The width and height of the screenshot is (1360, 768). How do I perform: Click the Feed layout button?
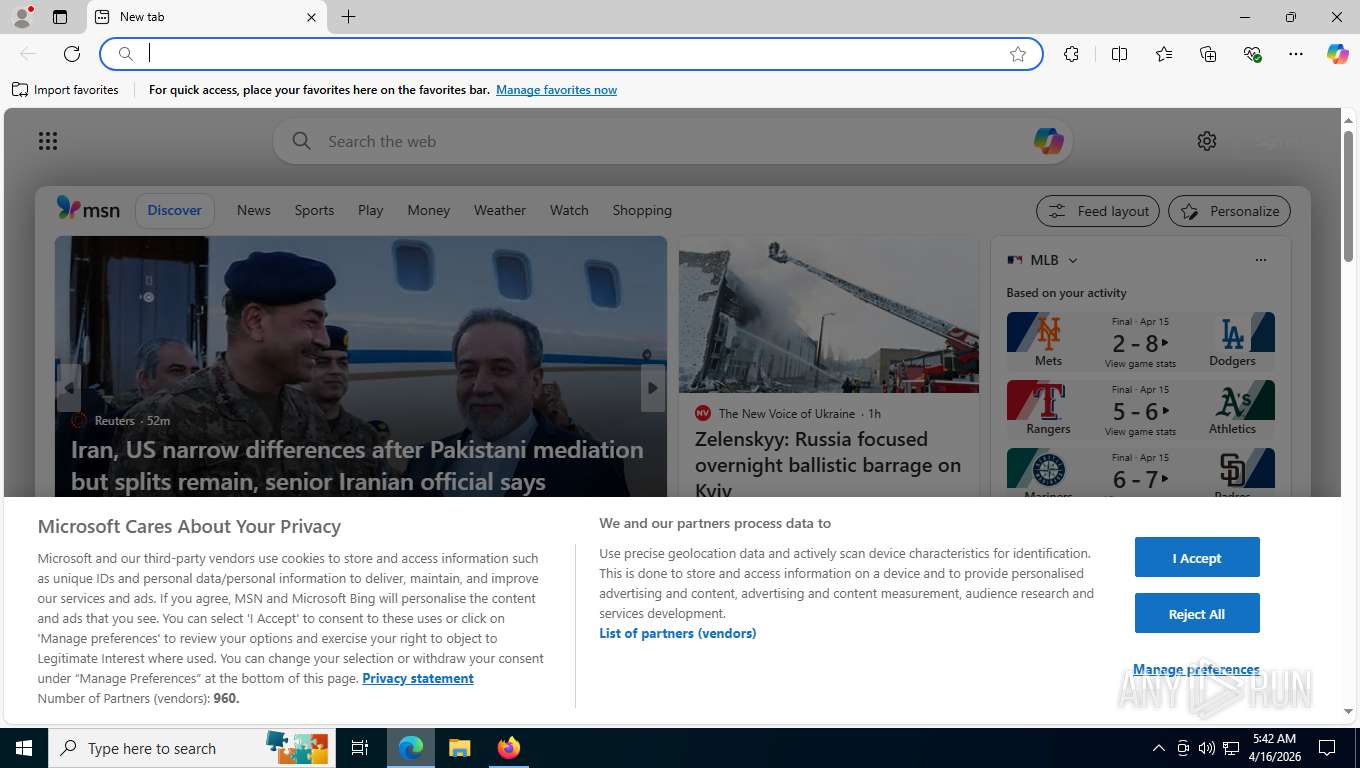[1098, 211]
